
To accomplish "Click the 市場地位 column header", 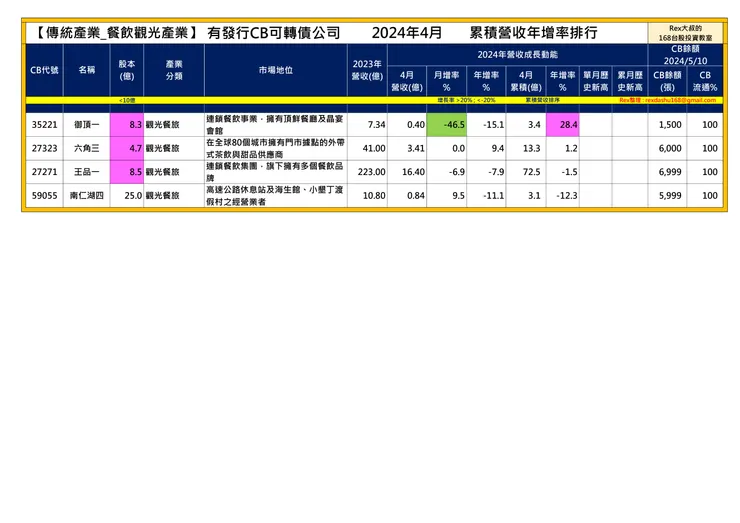I will (x=276, y=70).
